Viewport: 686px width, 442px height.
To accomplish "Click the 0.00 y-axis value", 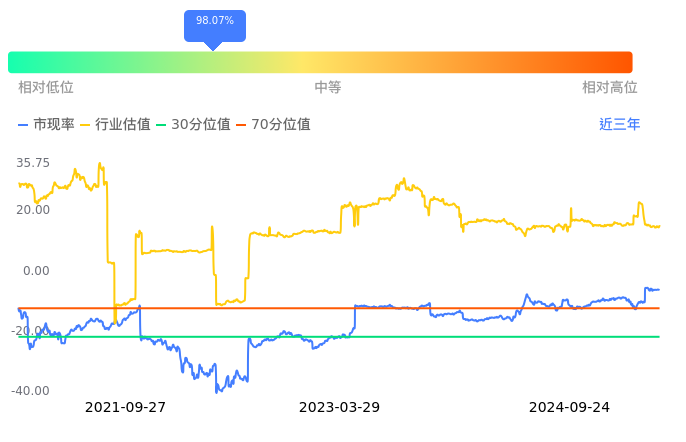I will 36,270.
